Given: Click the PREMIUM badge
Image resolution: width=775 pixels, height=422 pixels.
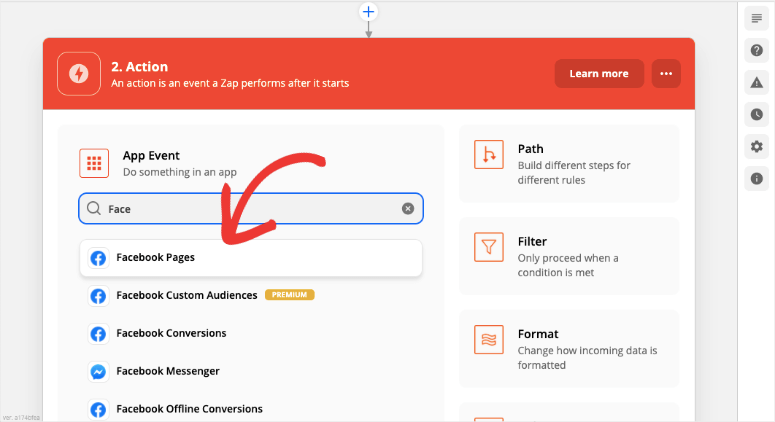Looking at the screenshot, I should [290, 295].
